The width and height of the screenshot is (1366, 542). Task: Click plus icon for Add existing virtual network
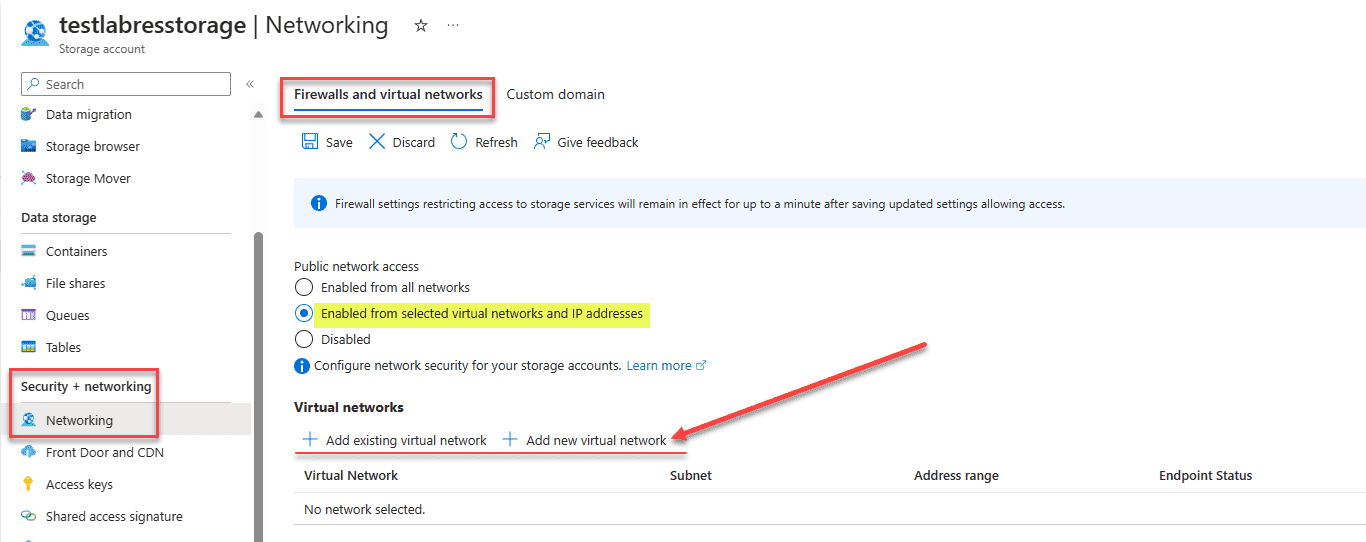coord(310,440)
